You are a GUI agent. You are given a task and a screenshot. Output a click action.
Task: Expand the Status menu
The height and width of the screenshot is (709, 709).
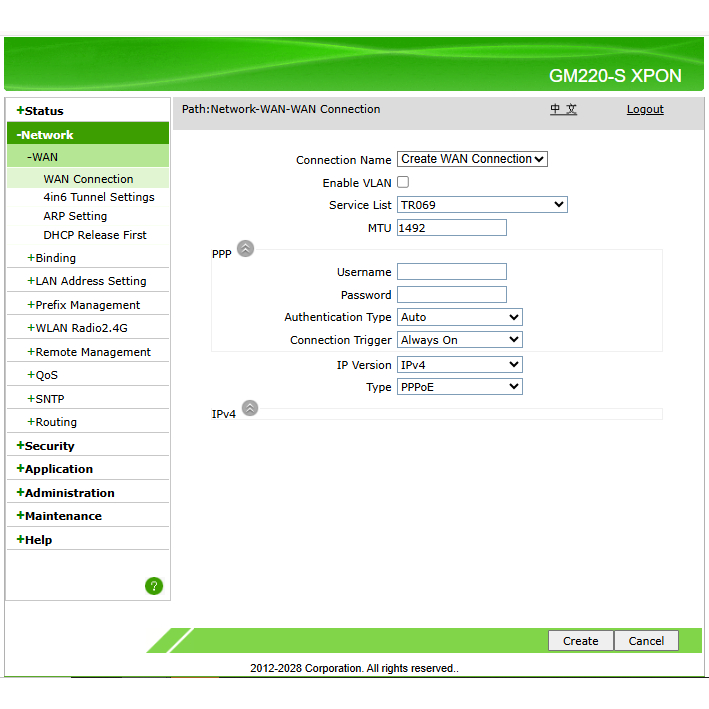point(43,111)
